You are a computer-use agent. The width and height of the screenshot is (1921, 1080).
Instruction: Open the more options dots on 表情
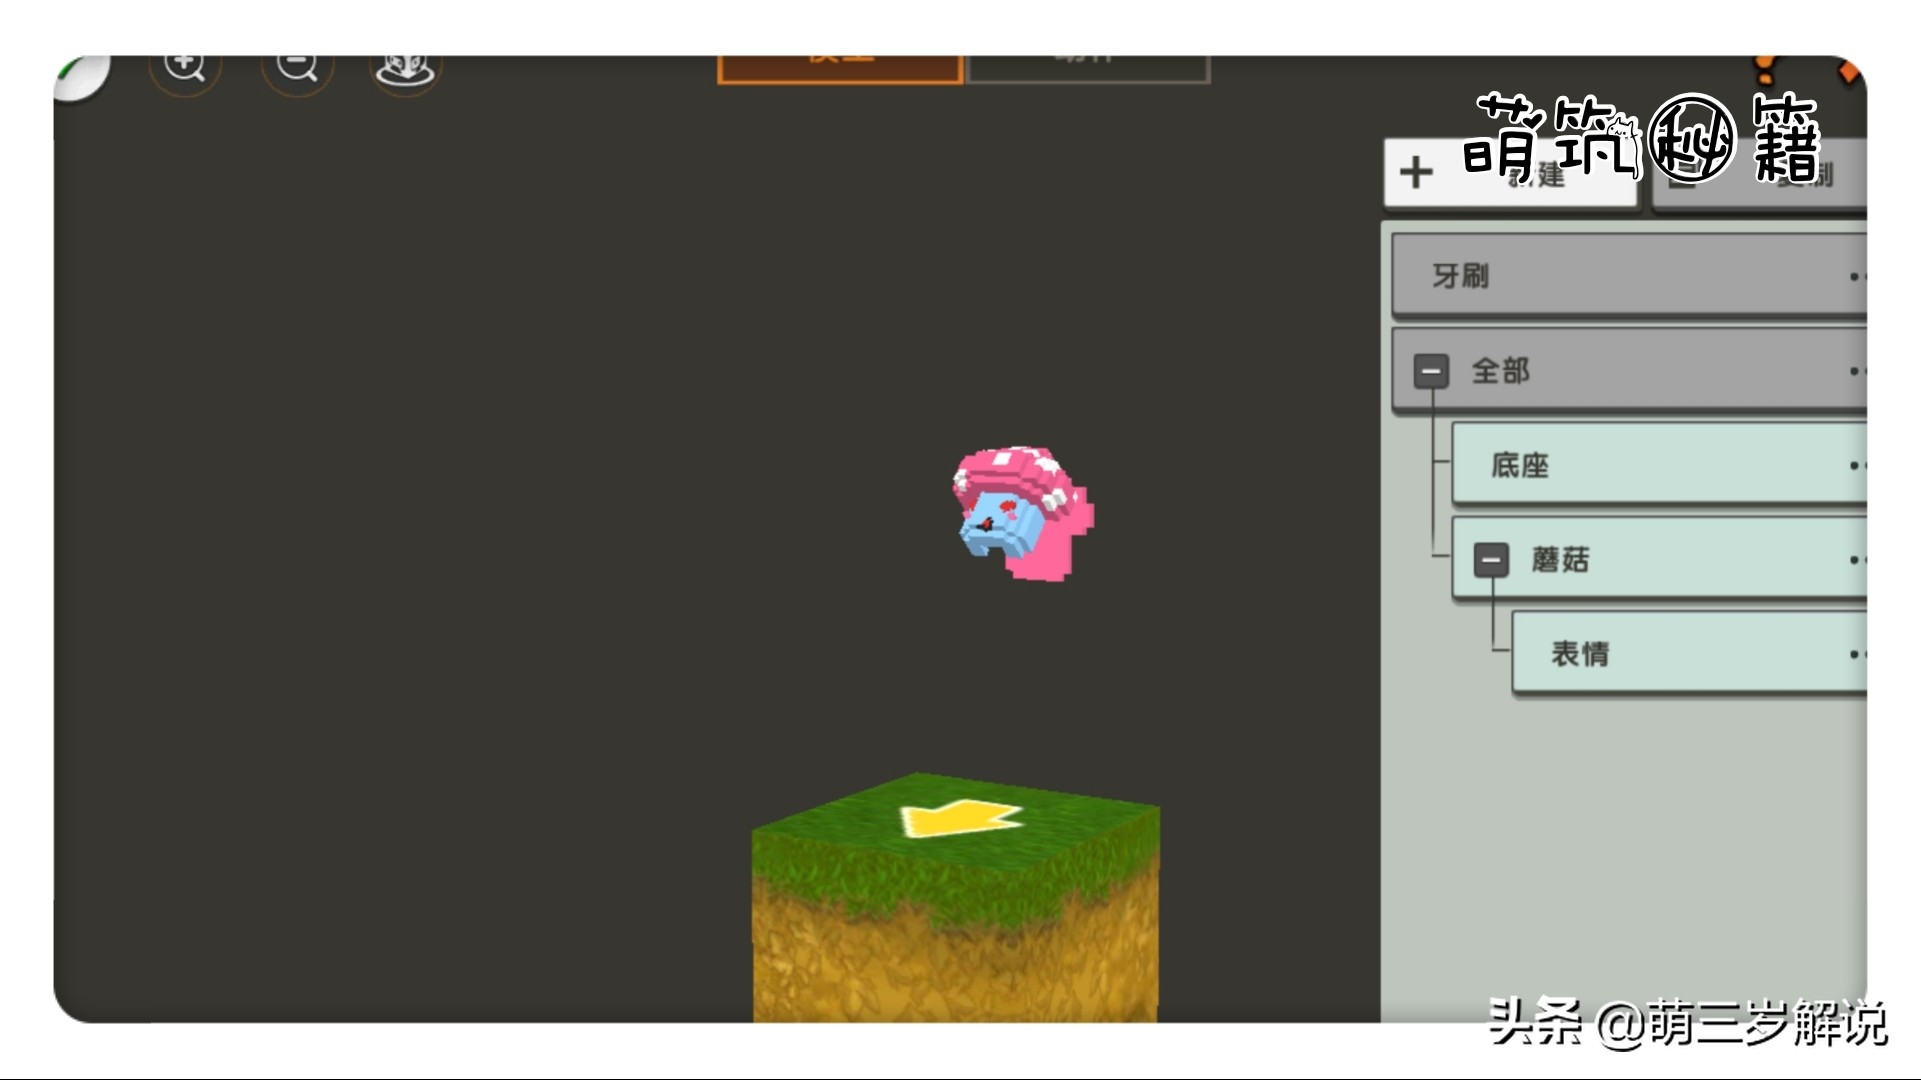(1857, 654)
